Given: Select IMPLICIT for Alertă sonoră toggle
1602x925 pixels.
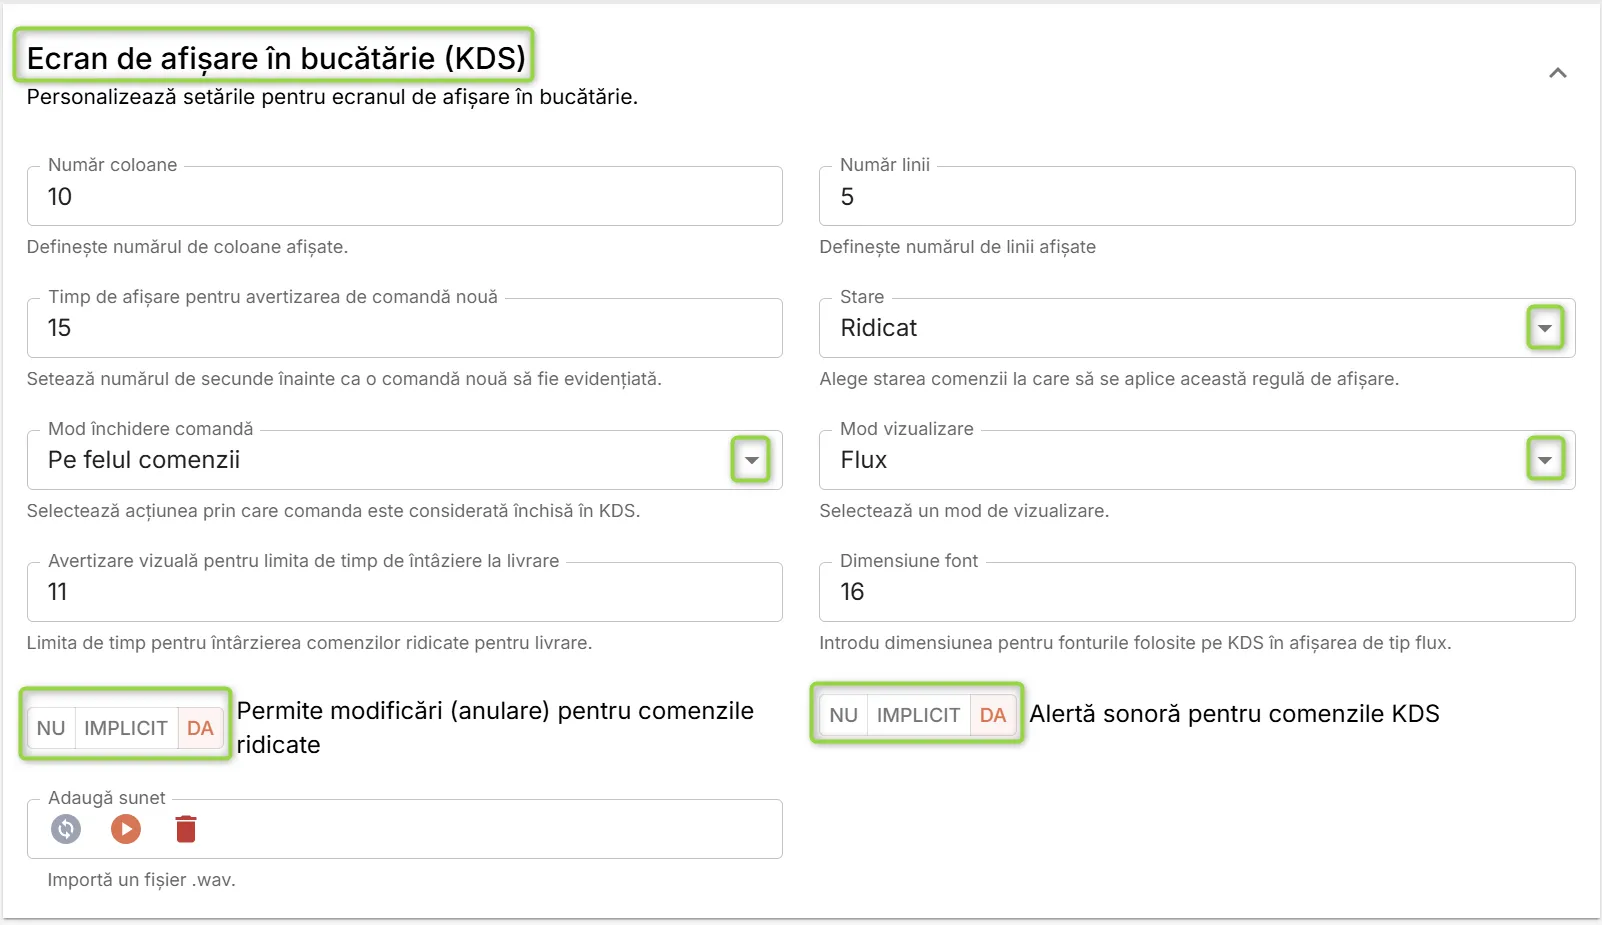Looking at the screenshot, I should click(918, 715).
